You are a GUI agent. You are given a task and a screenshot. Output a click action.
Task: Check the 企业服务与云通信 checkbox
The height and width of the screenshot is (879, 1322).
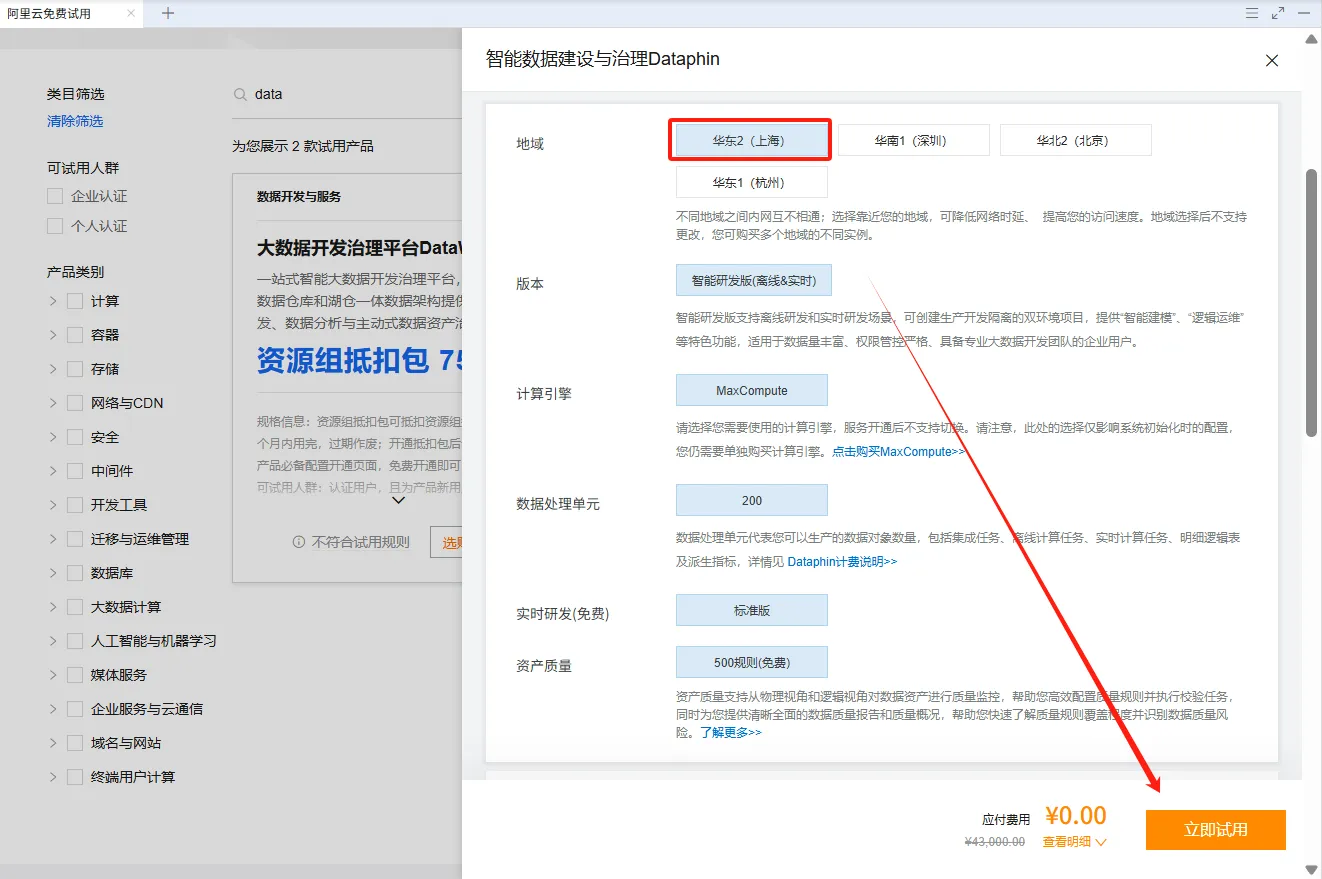[x=75, y=709]
